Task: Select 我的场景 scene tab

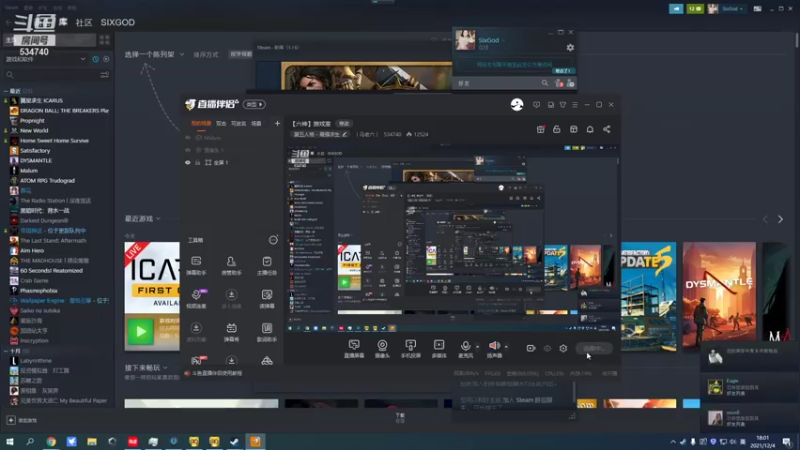Action: pos(201,123)
